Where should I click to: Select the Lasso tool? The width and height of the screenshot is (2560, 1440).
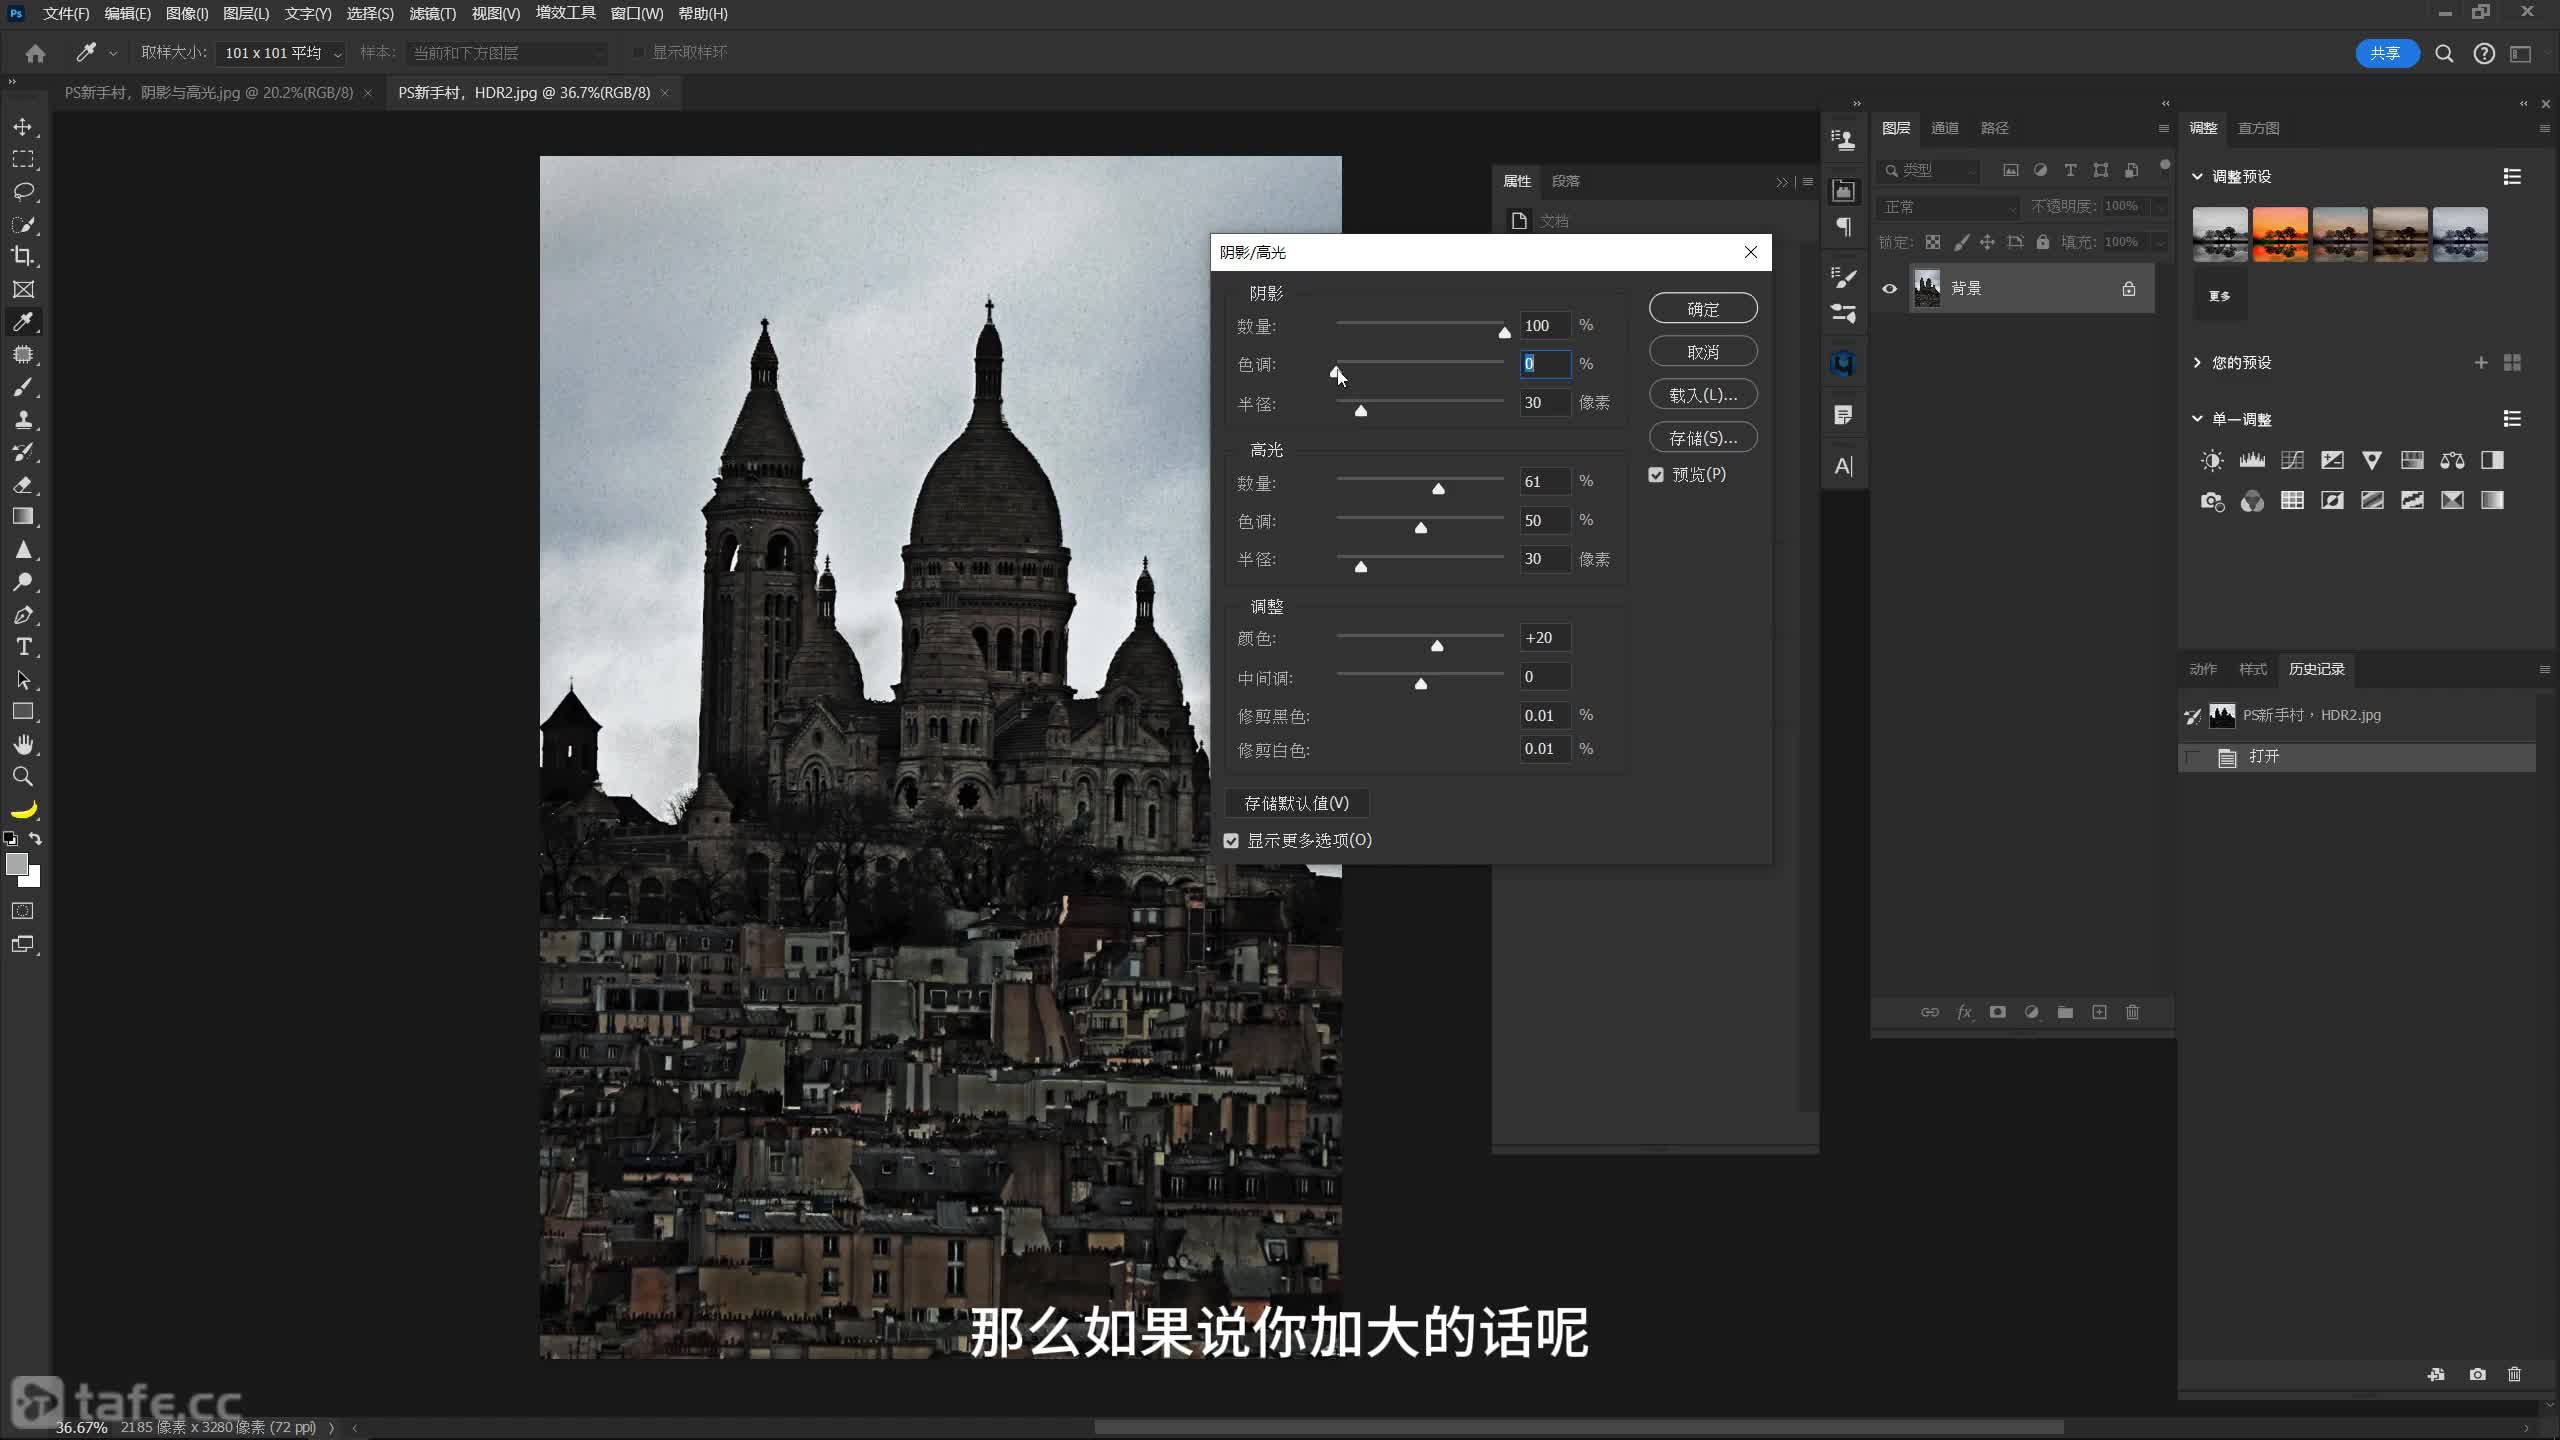[x=22, y=191]
